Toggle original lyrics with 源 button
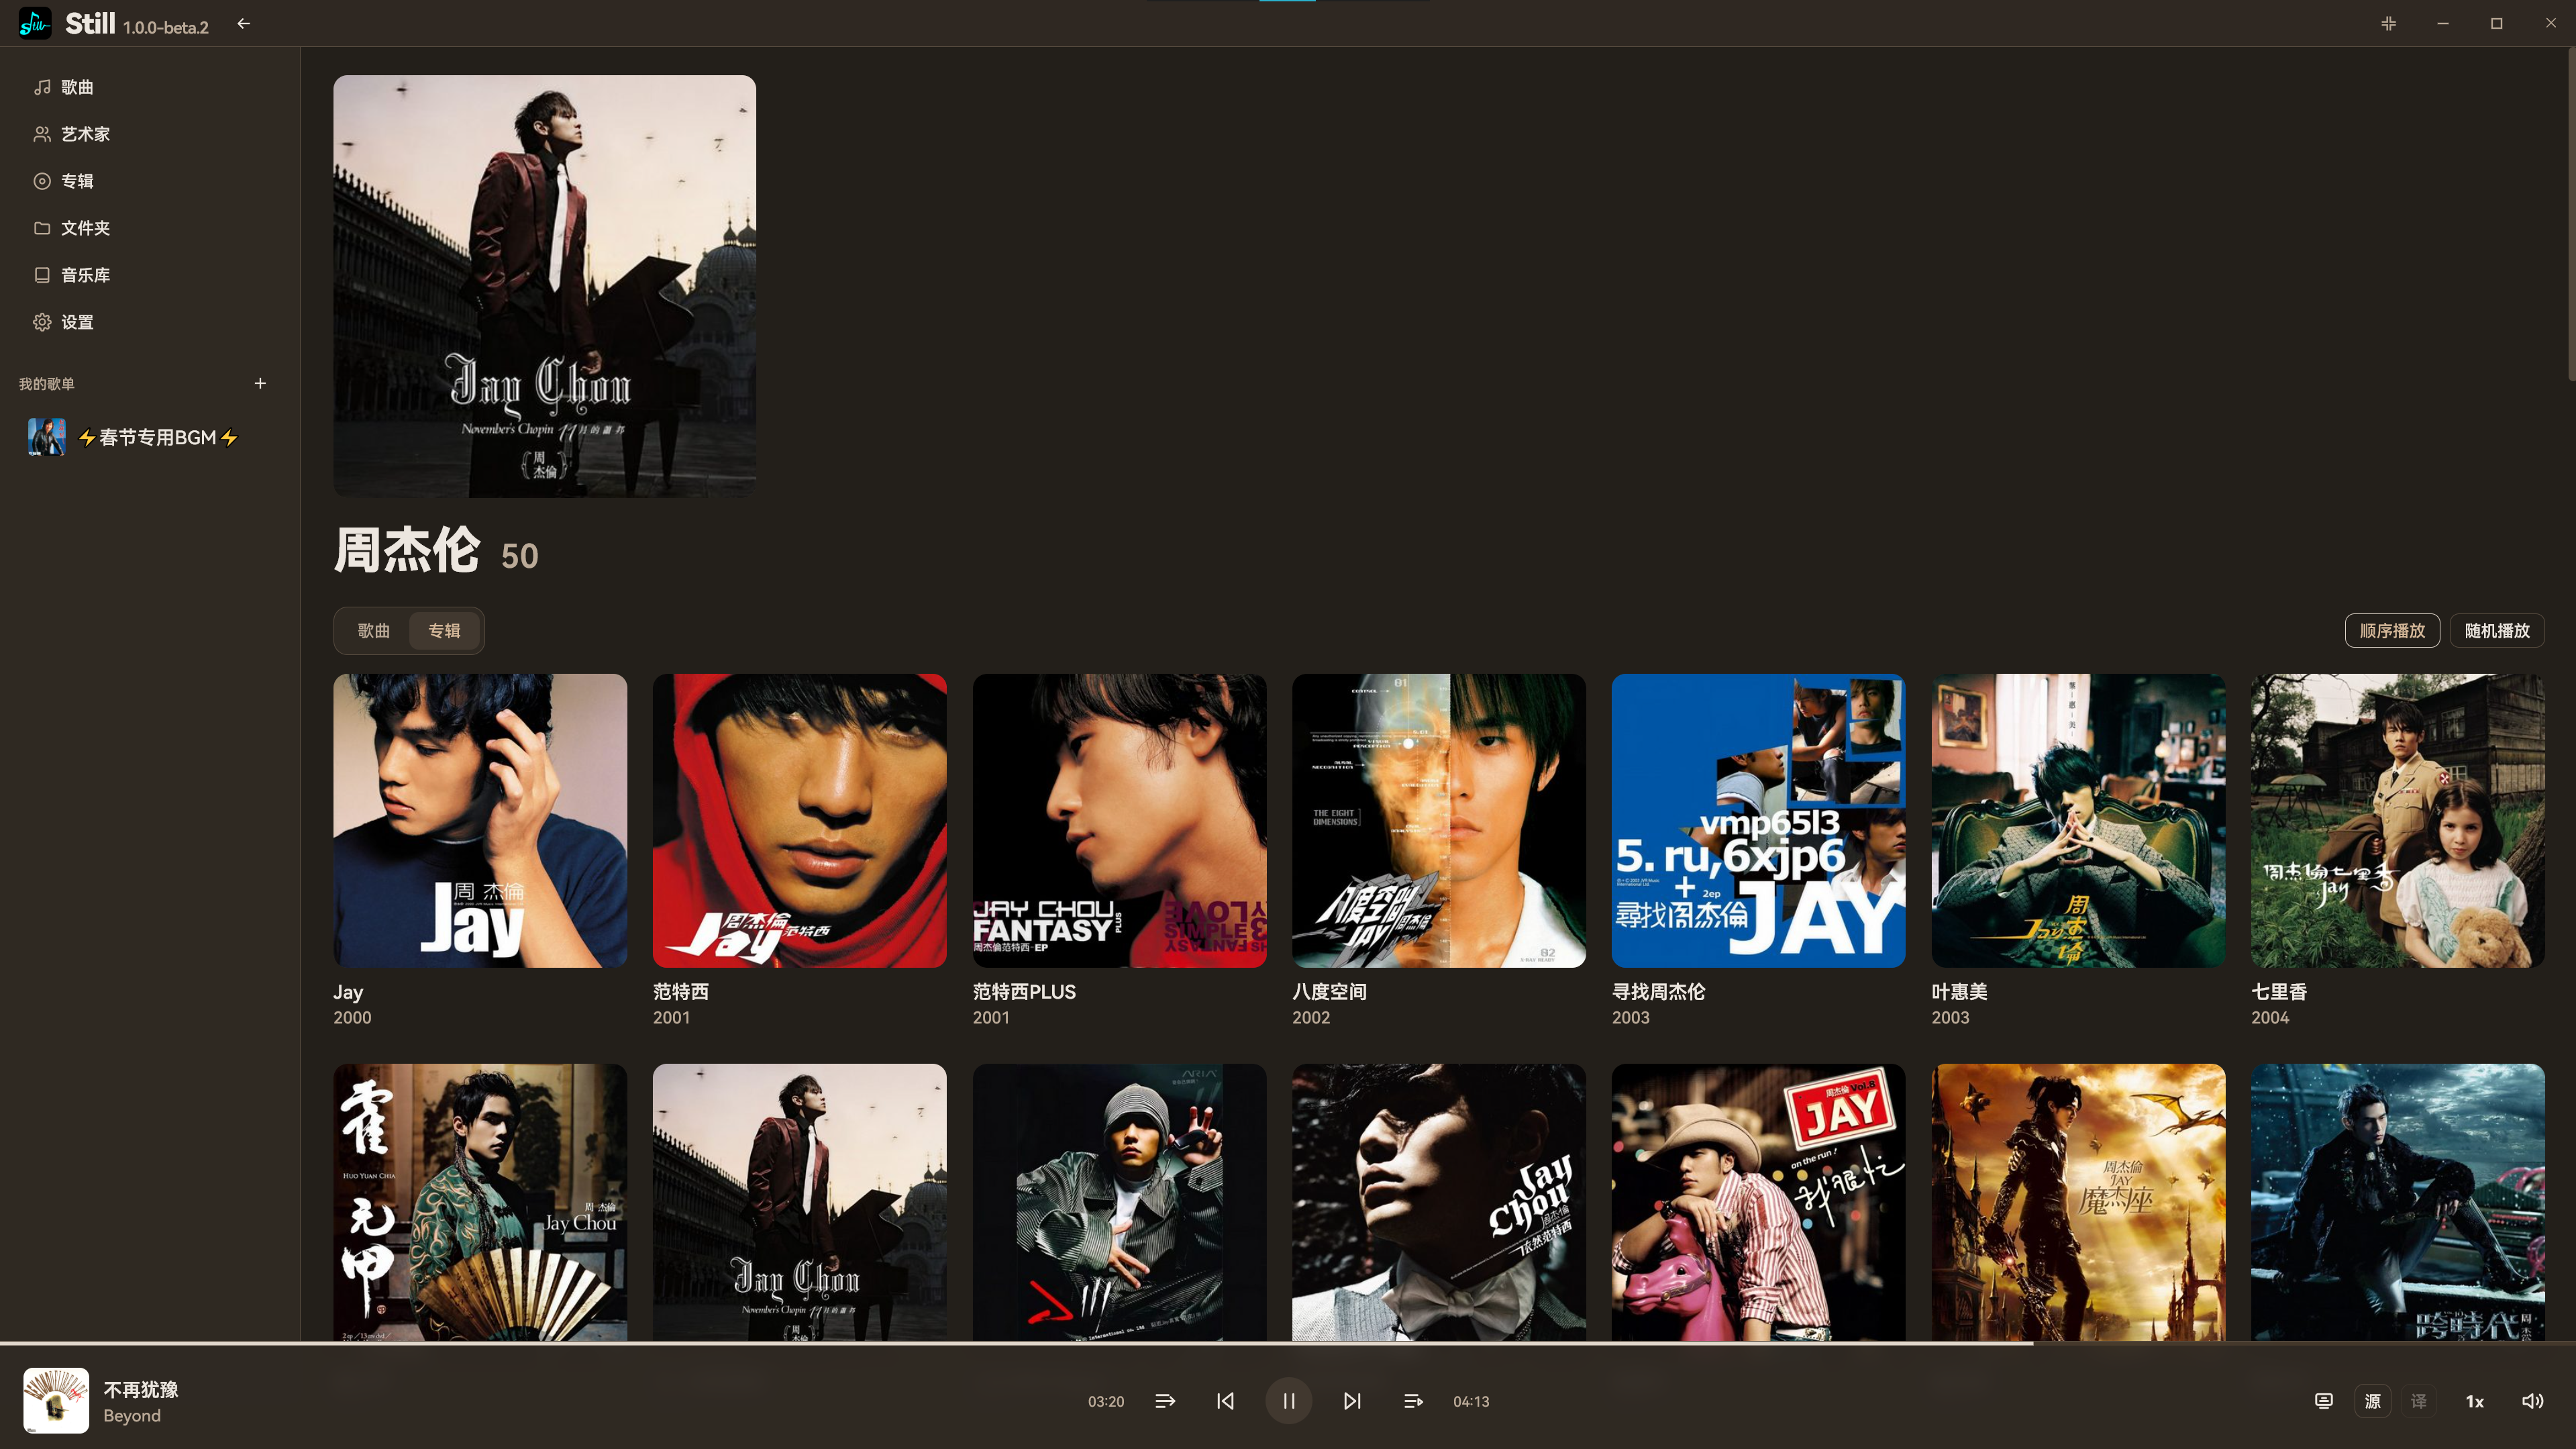This screenshot has width=2576, height=1449. tap(2372, 1401)
